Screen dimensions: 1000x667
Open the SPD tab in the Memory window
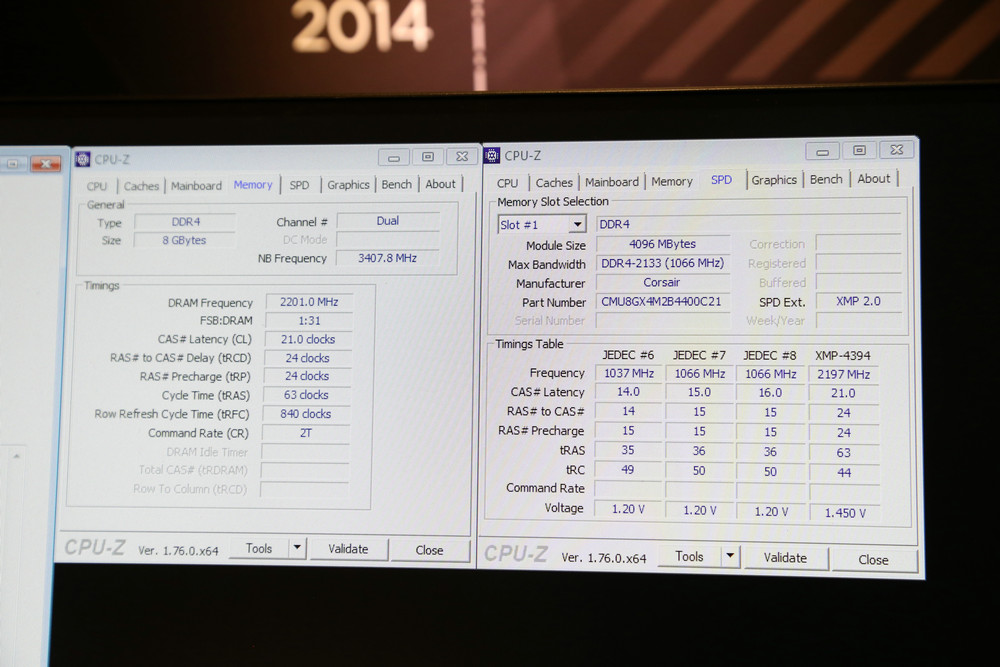click(299, 185)
